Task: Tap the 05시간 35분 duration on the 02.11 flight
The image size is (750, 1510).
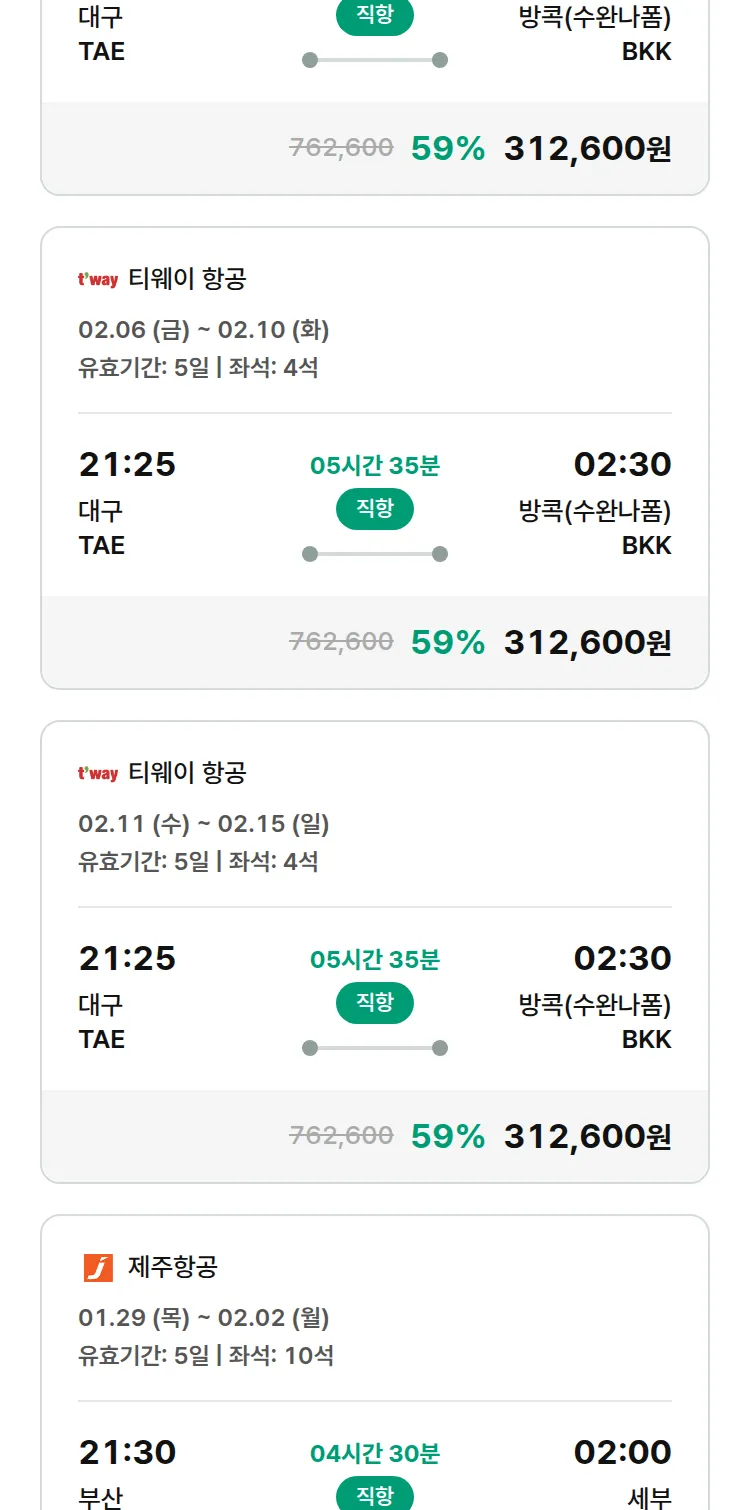Action: click(375, 960)
